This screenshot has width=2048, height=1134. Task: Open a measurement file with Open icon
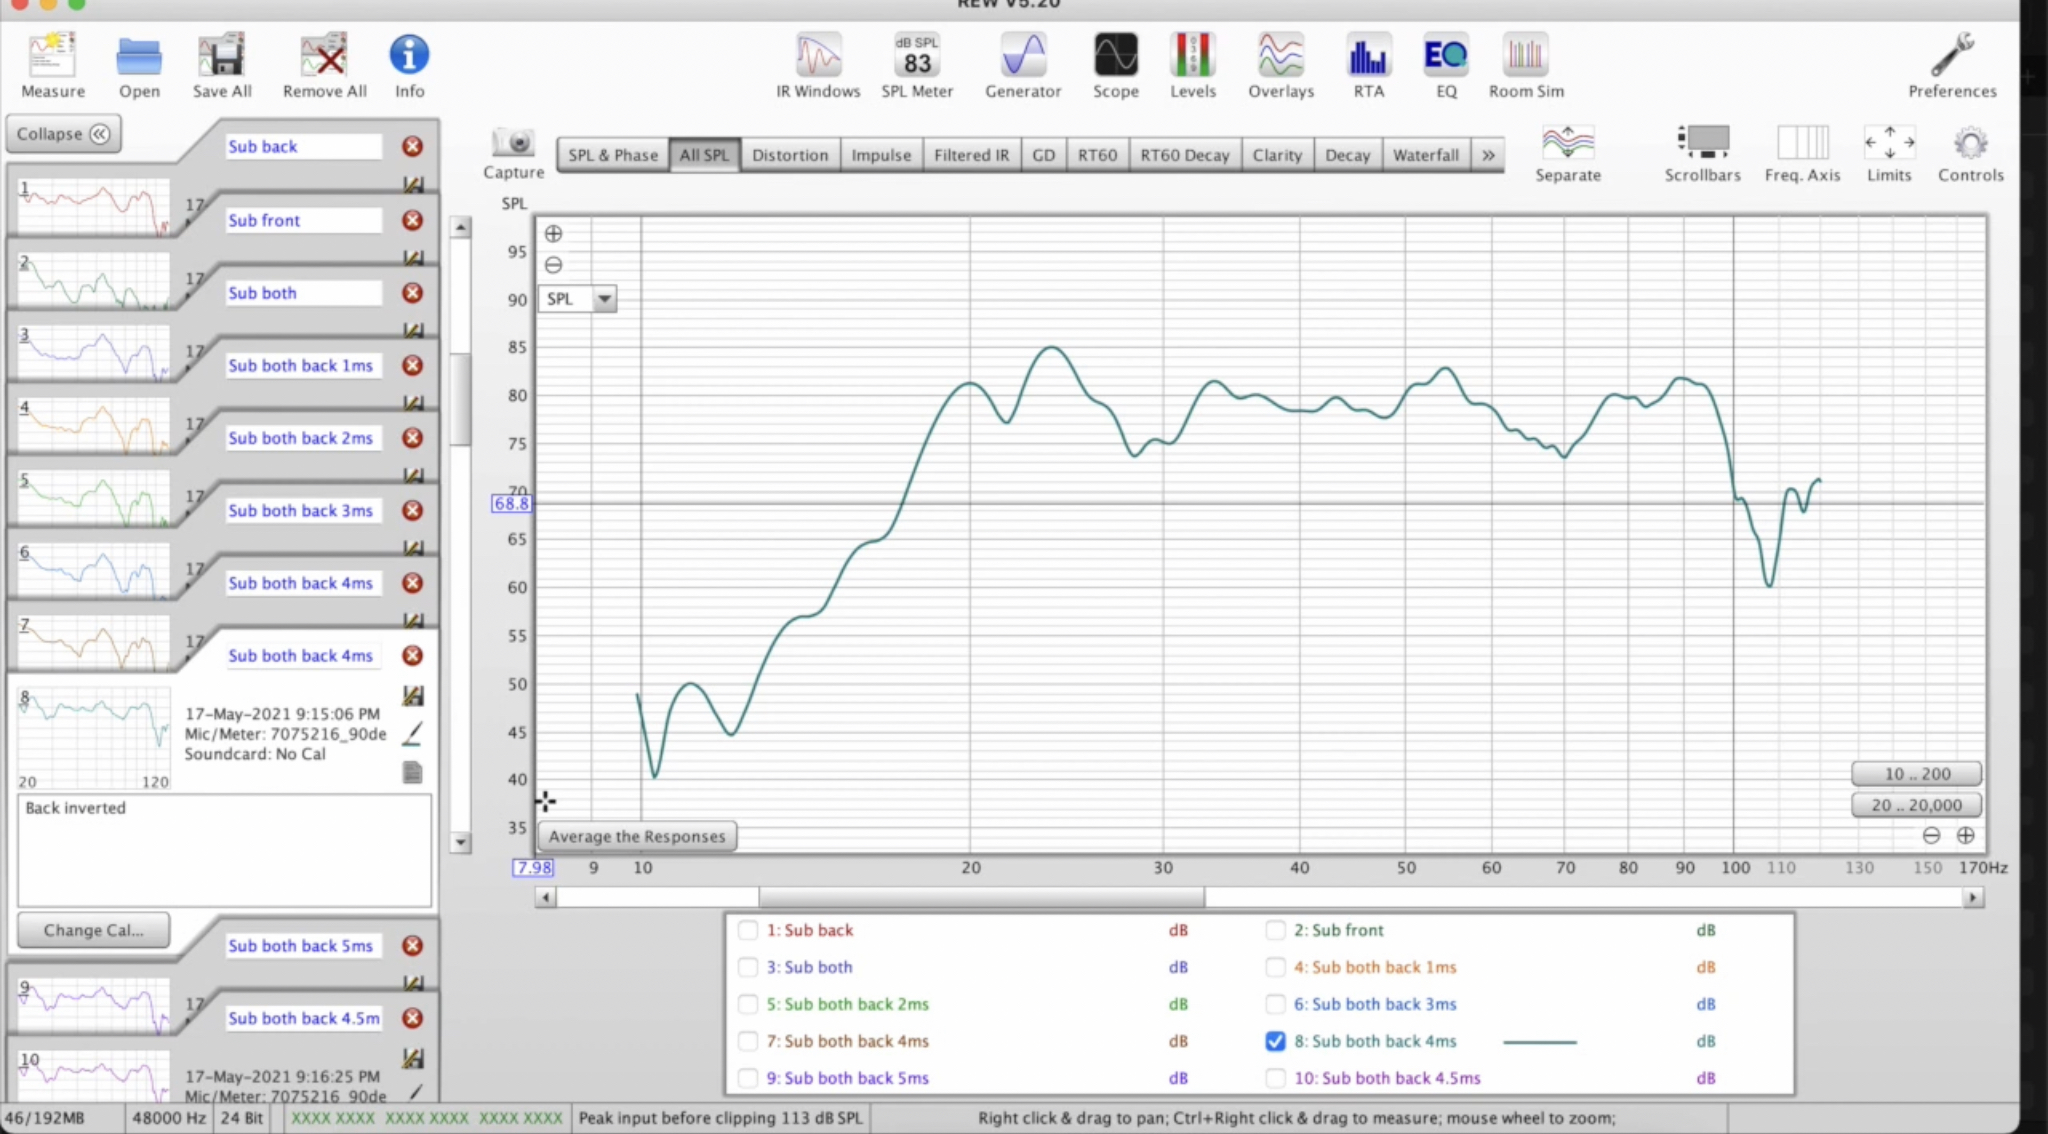tap(139, 65)
